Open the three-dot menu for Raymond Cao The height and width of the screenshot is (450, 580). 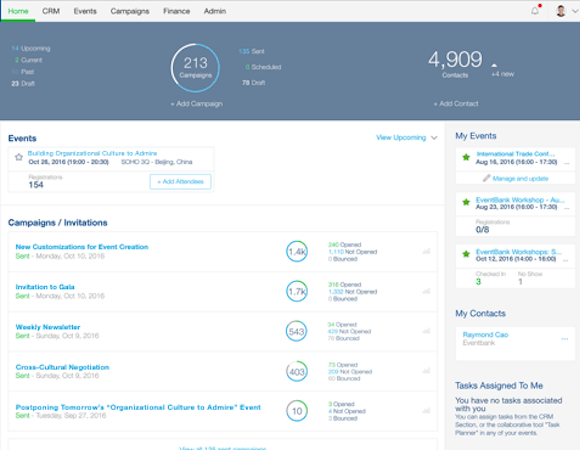click(x=564, y=339)
